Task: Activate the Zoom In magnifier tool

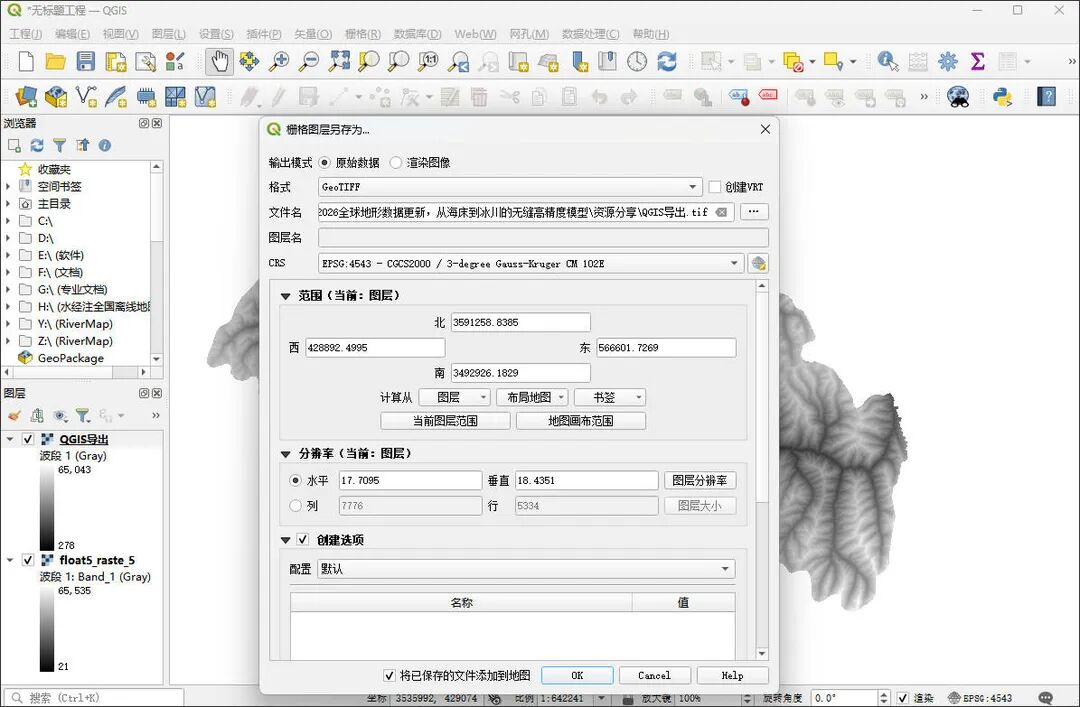Action: pos(279,61)
